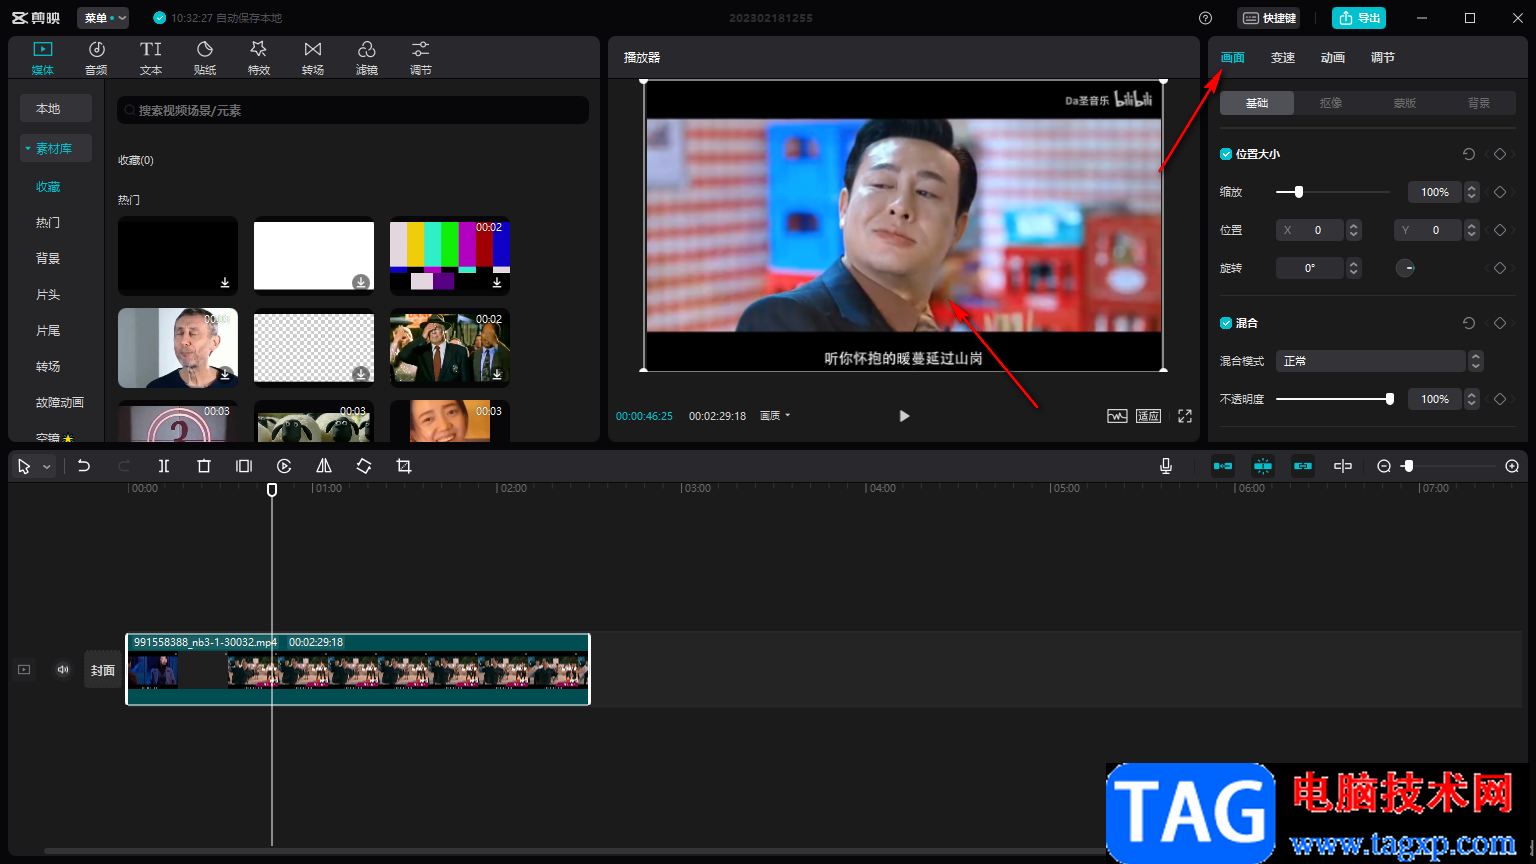The image size is (1536, 864).
Task: Open the 滤镜 filters panel icon
Action: (367, 57)
